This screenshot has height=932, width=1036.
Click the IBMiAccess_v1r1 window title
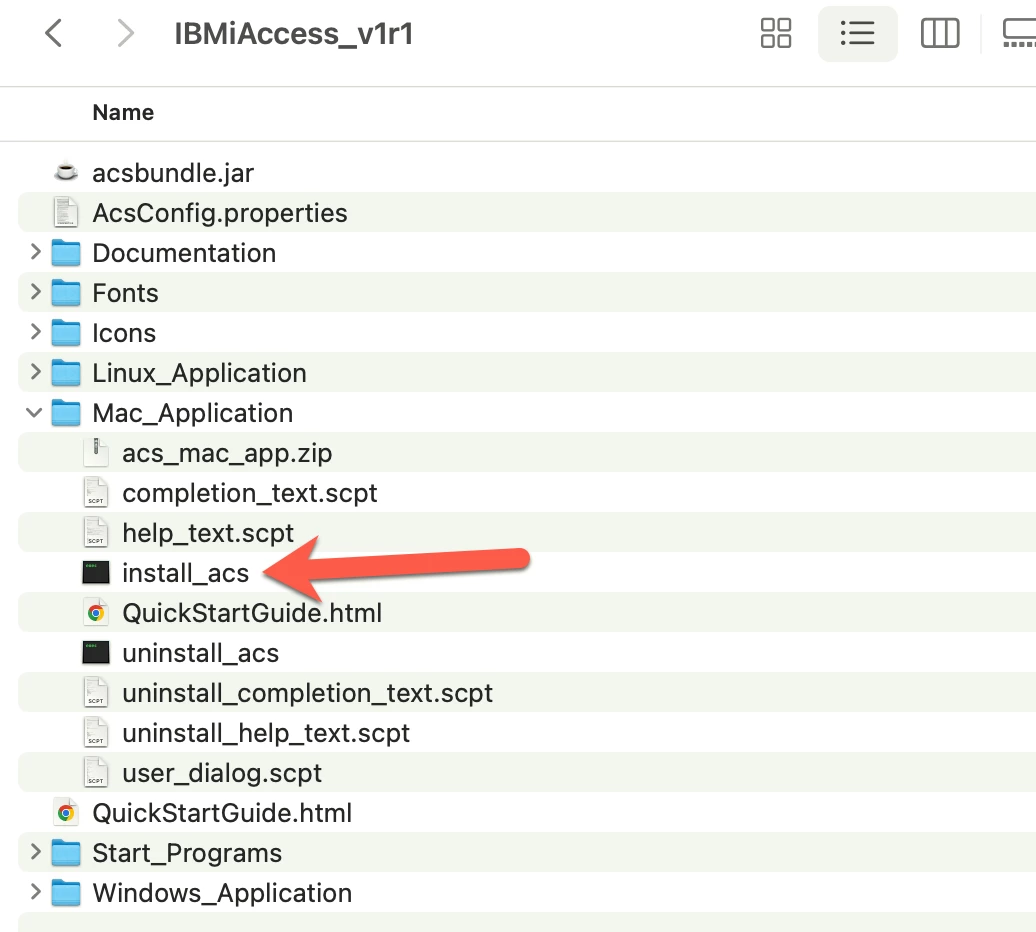pos(294,34)
